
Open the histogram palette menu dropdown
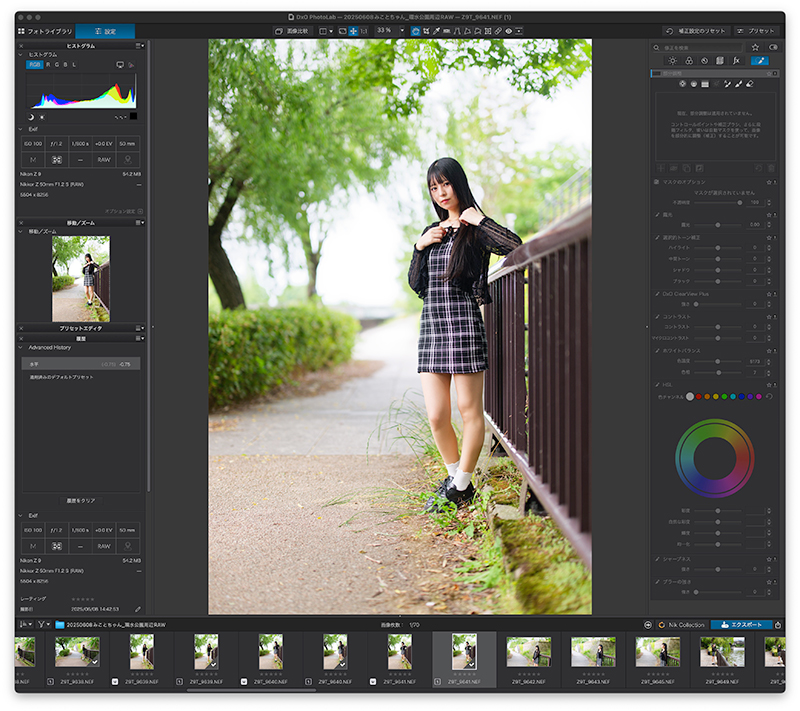pos(140,46)
